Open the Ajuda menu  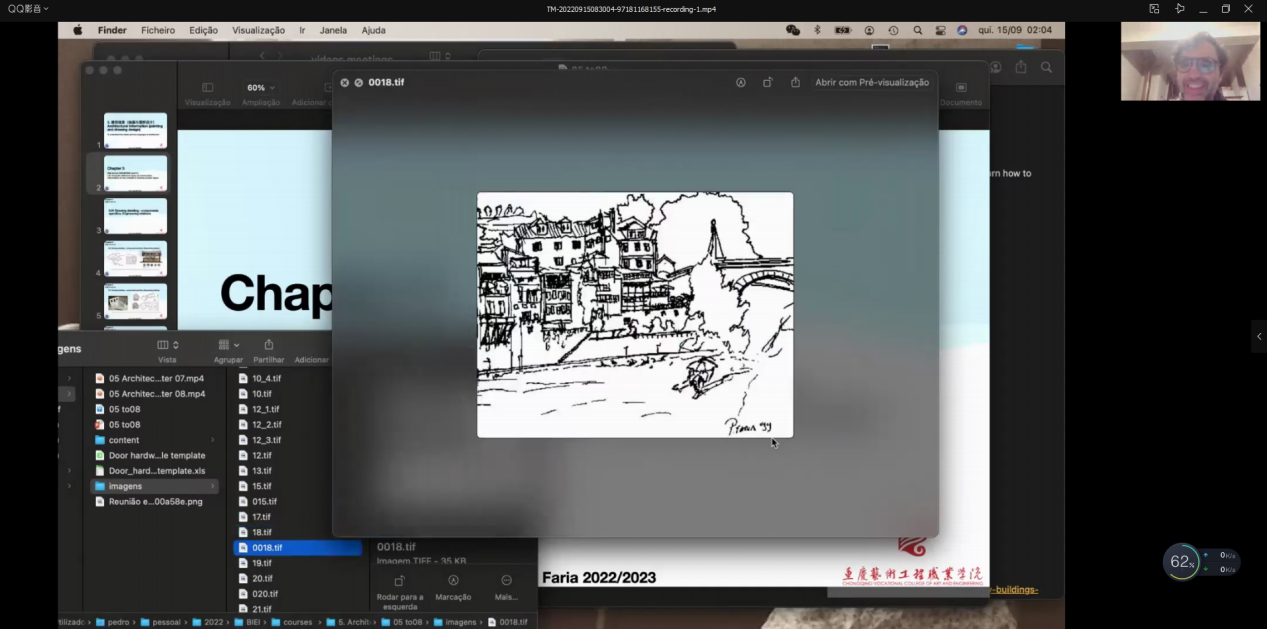373,30
